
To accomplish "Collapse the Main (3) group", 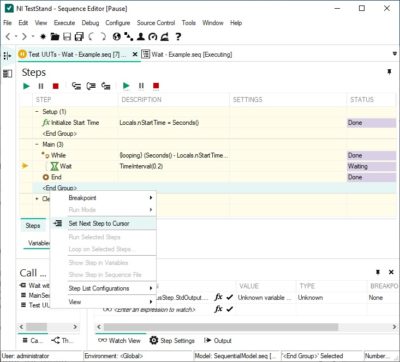I will 37,144.
